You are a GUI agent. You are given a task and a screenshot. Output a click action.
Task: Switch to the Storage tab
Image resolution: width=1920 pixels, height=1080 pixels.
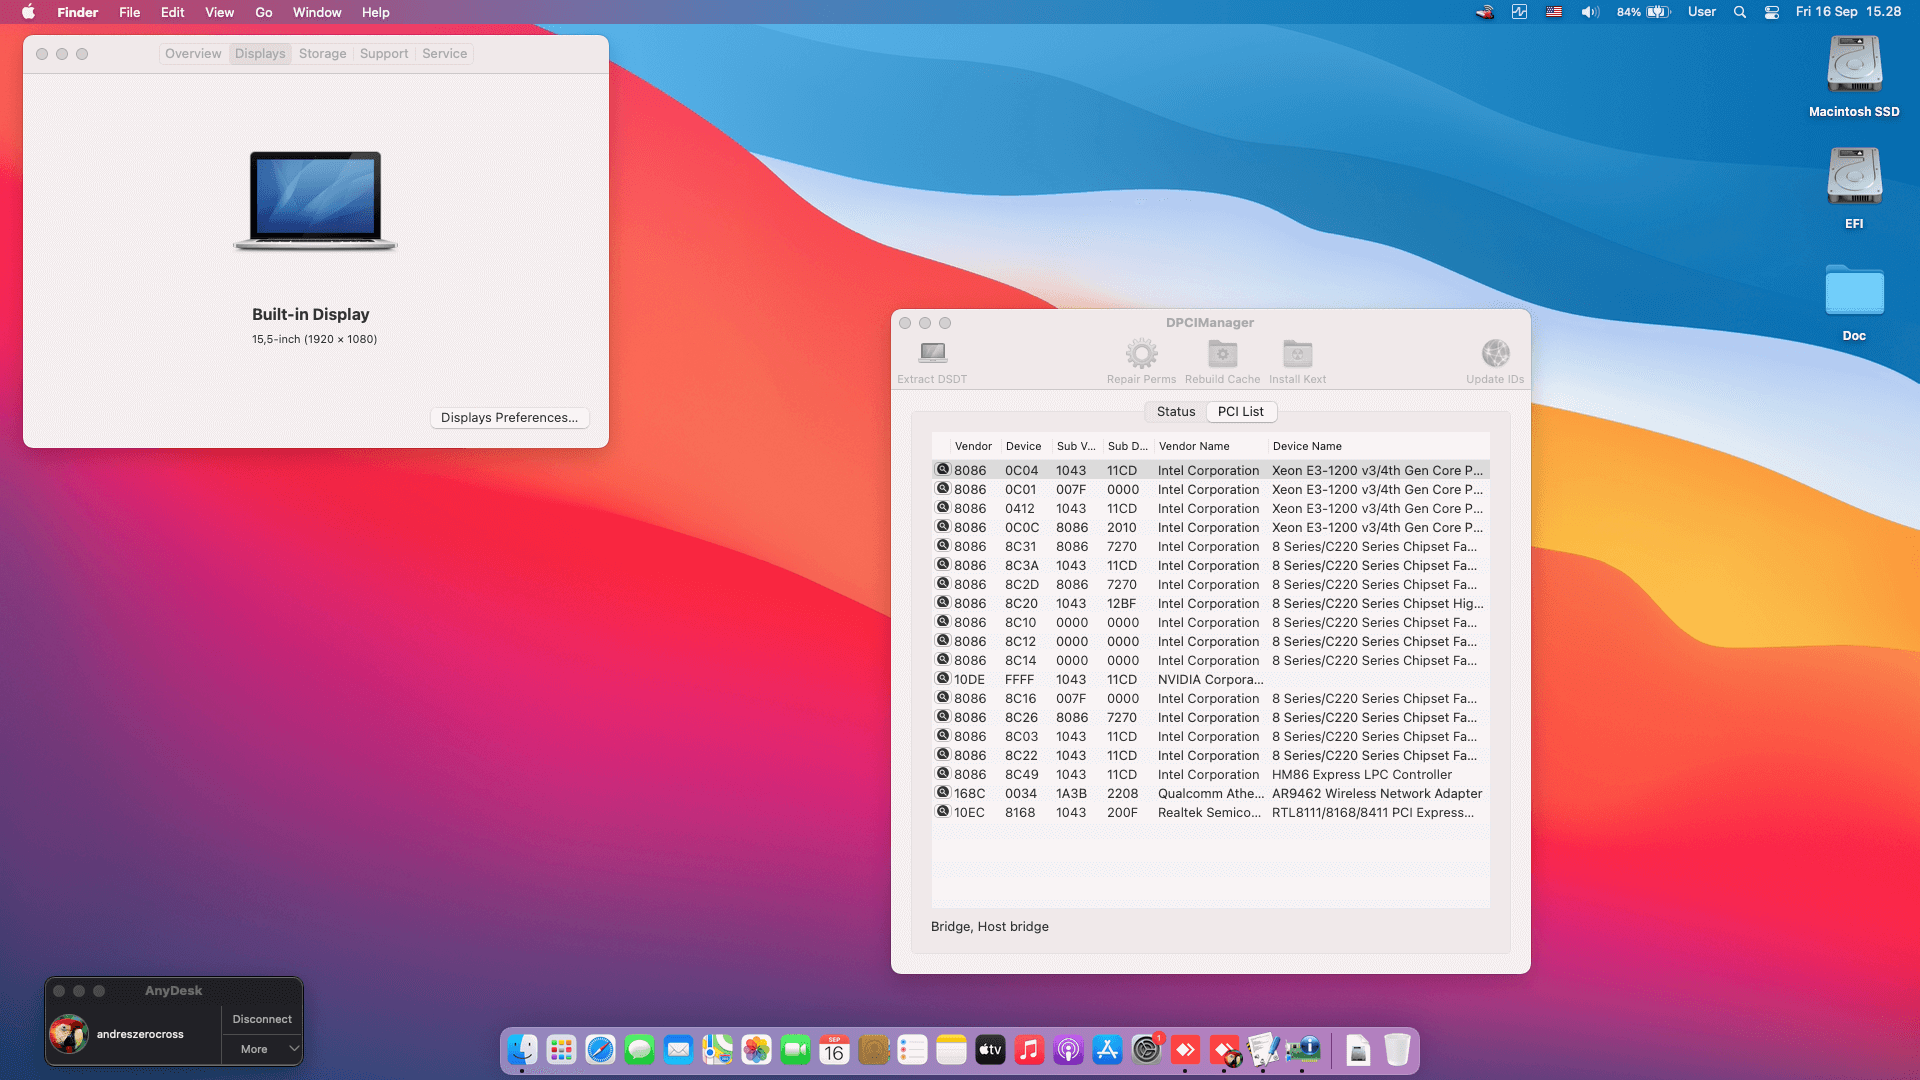(x=322, y=54)
